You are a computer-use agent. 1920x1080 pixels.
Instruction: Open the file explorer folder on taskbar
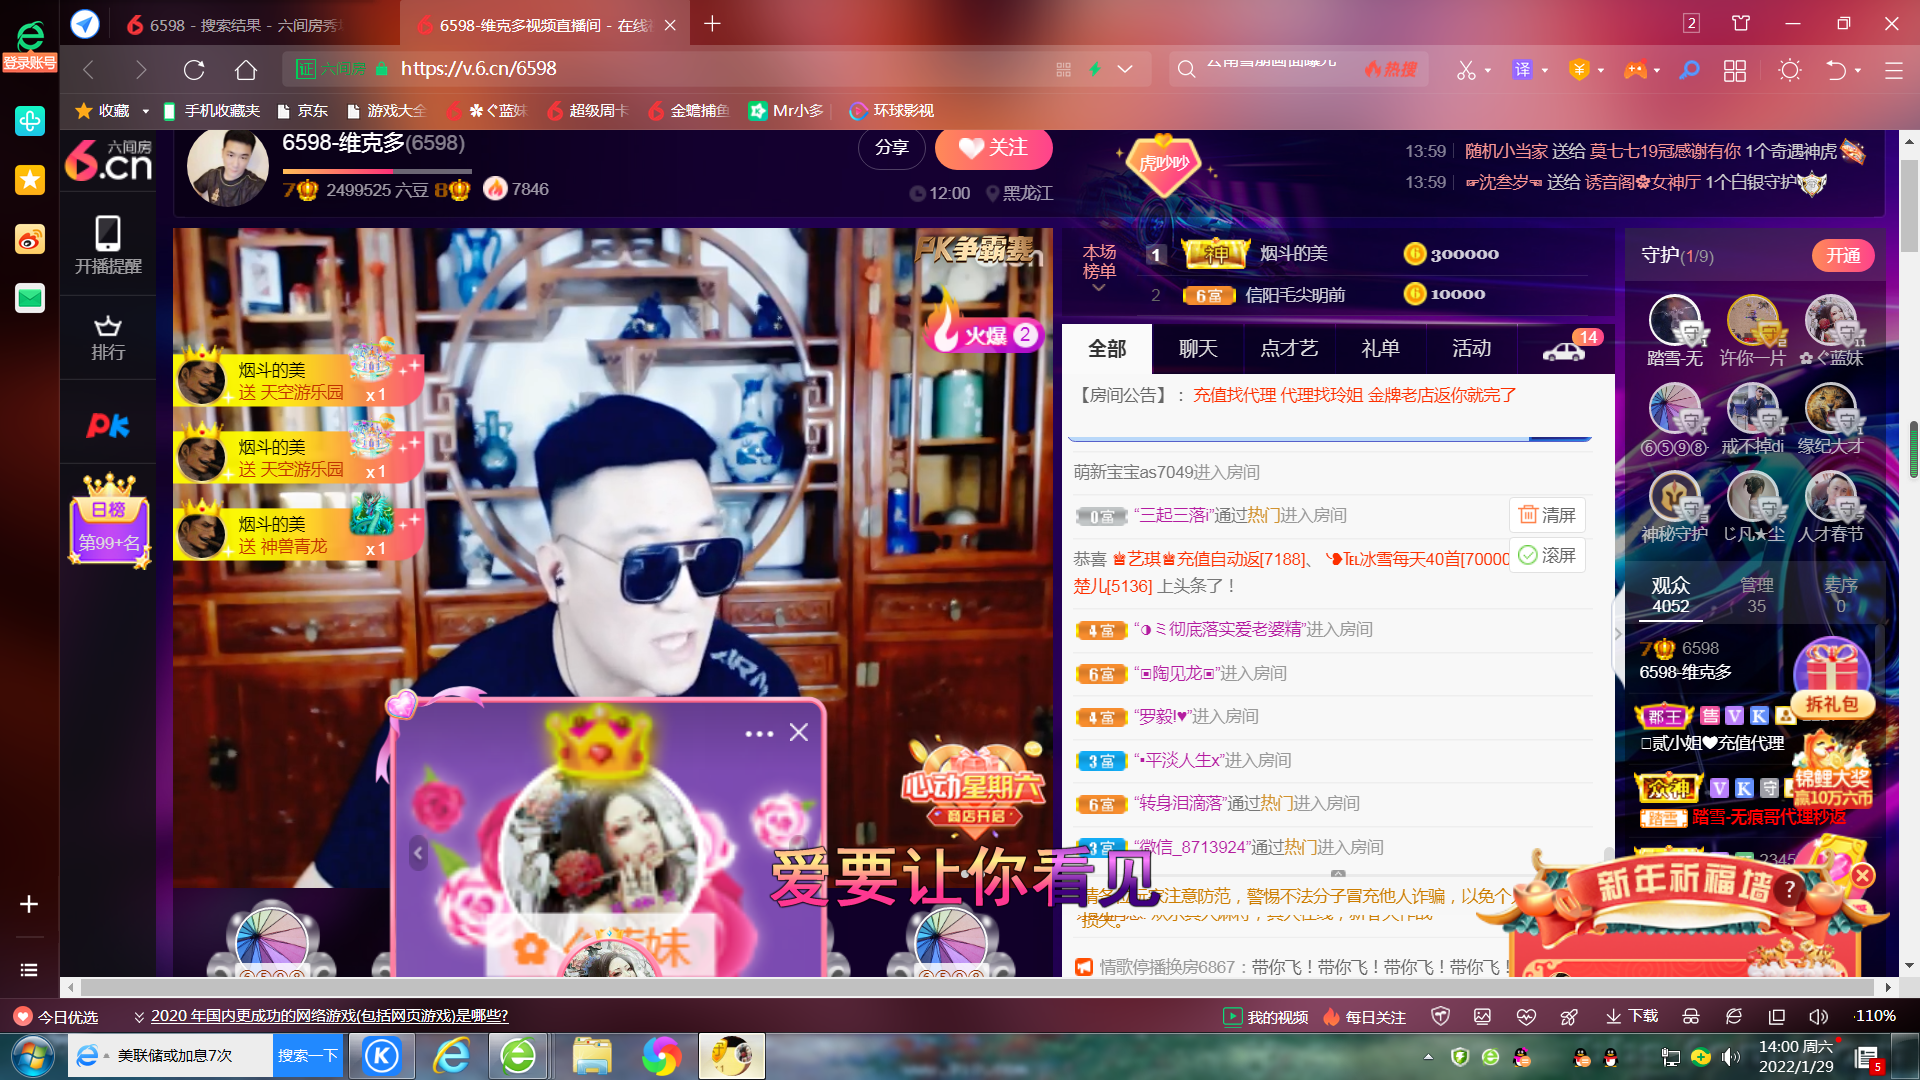click(x=591, y=1056)
